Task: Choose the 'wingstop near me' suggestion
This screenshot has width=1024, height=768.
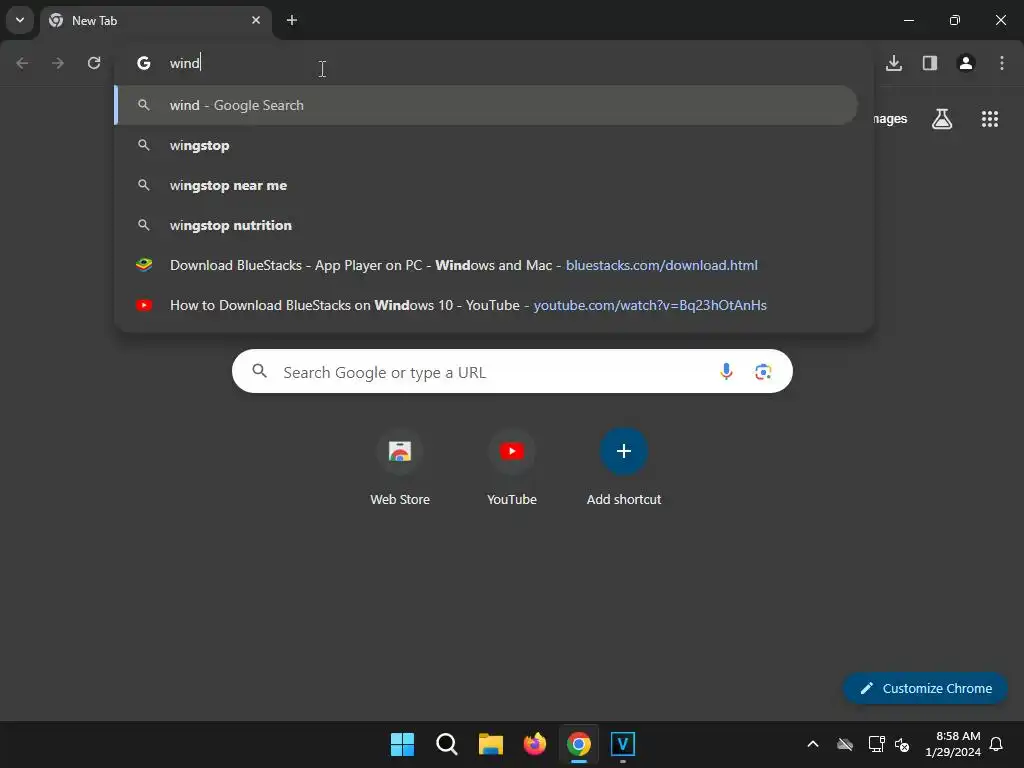Action: coord(486,185)
